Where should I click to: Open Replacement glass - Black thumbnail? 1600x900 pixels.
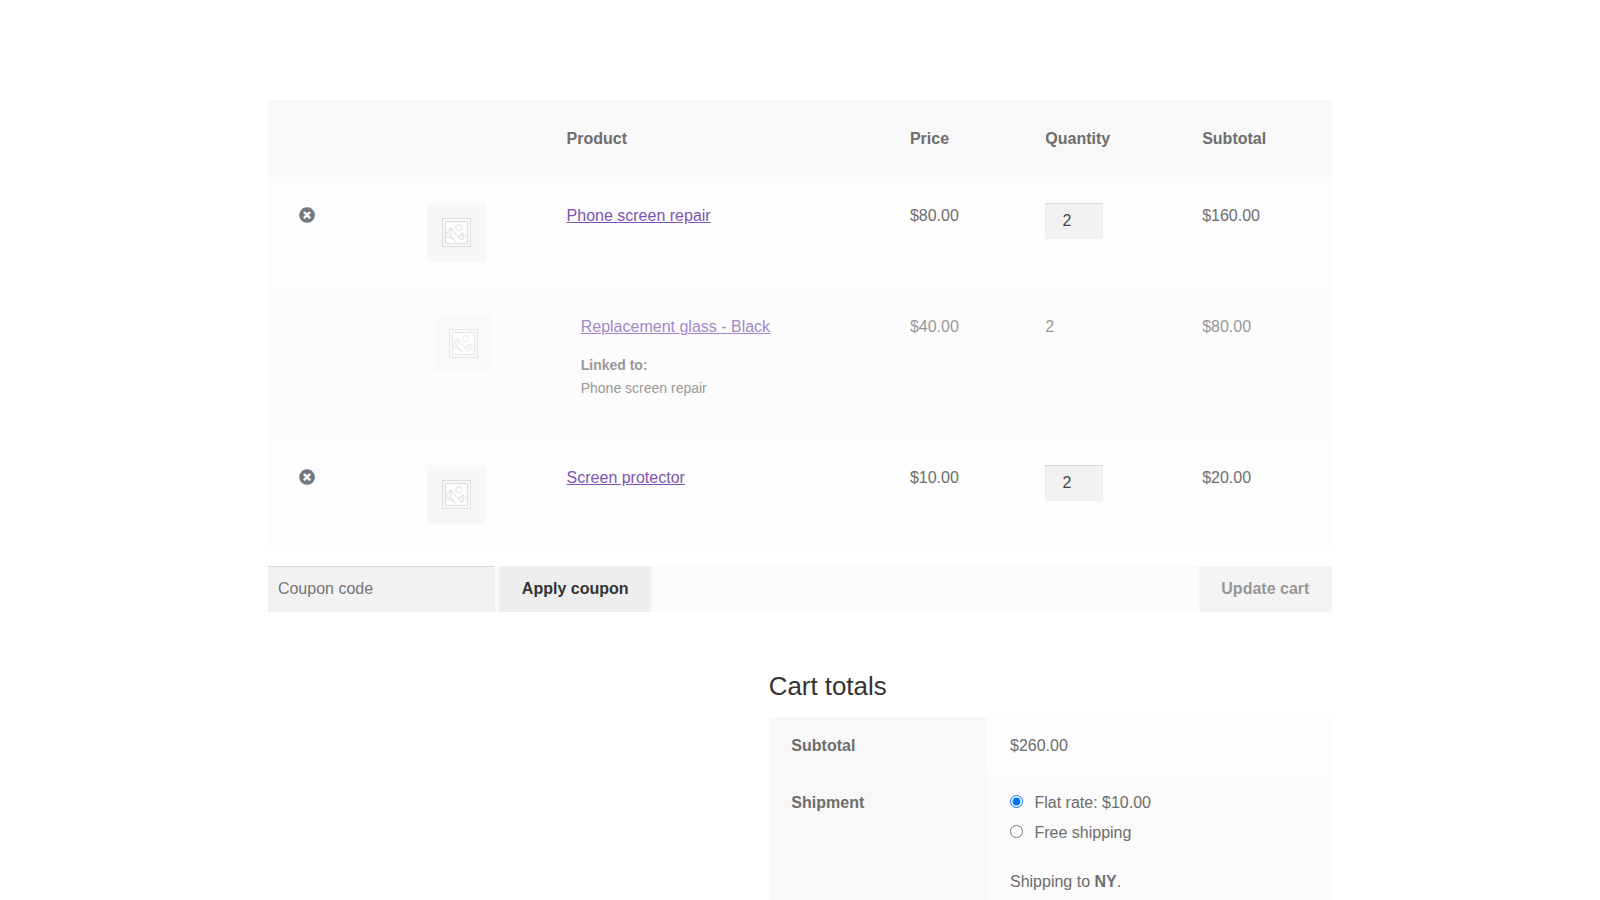click(463, 343)
